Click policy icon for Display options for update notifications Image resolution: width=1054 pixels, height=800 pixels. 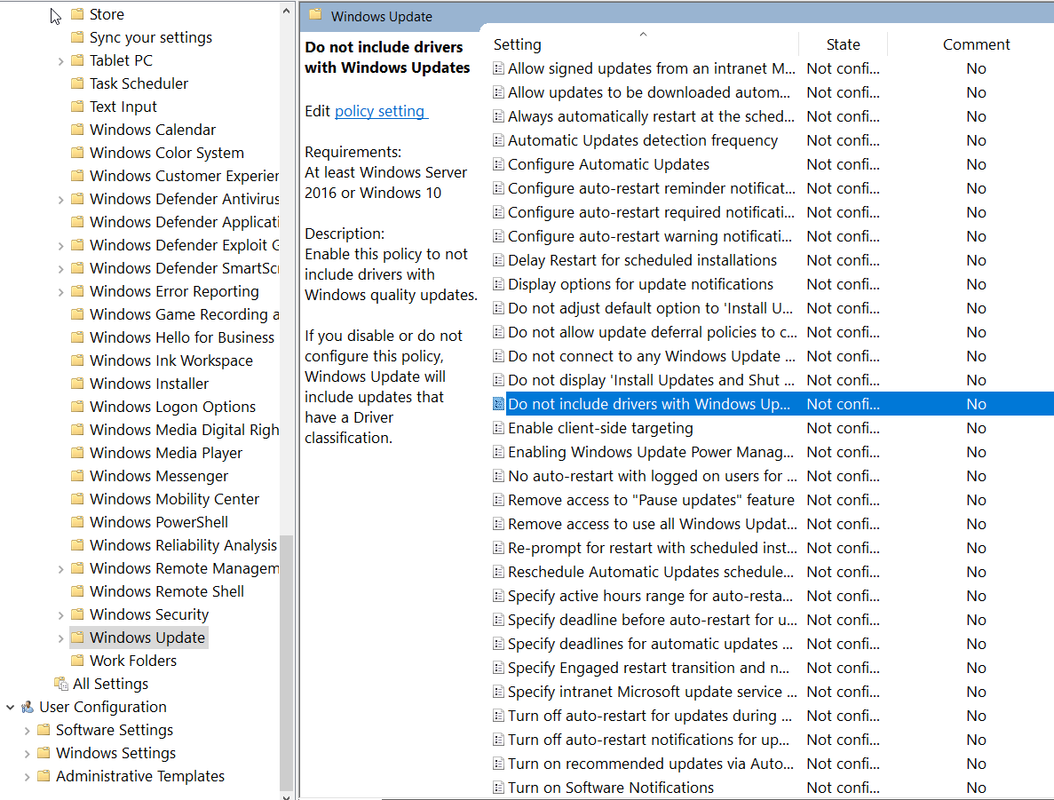[498, 284]
